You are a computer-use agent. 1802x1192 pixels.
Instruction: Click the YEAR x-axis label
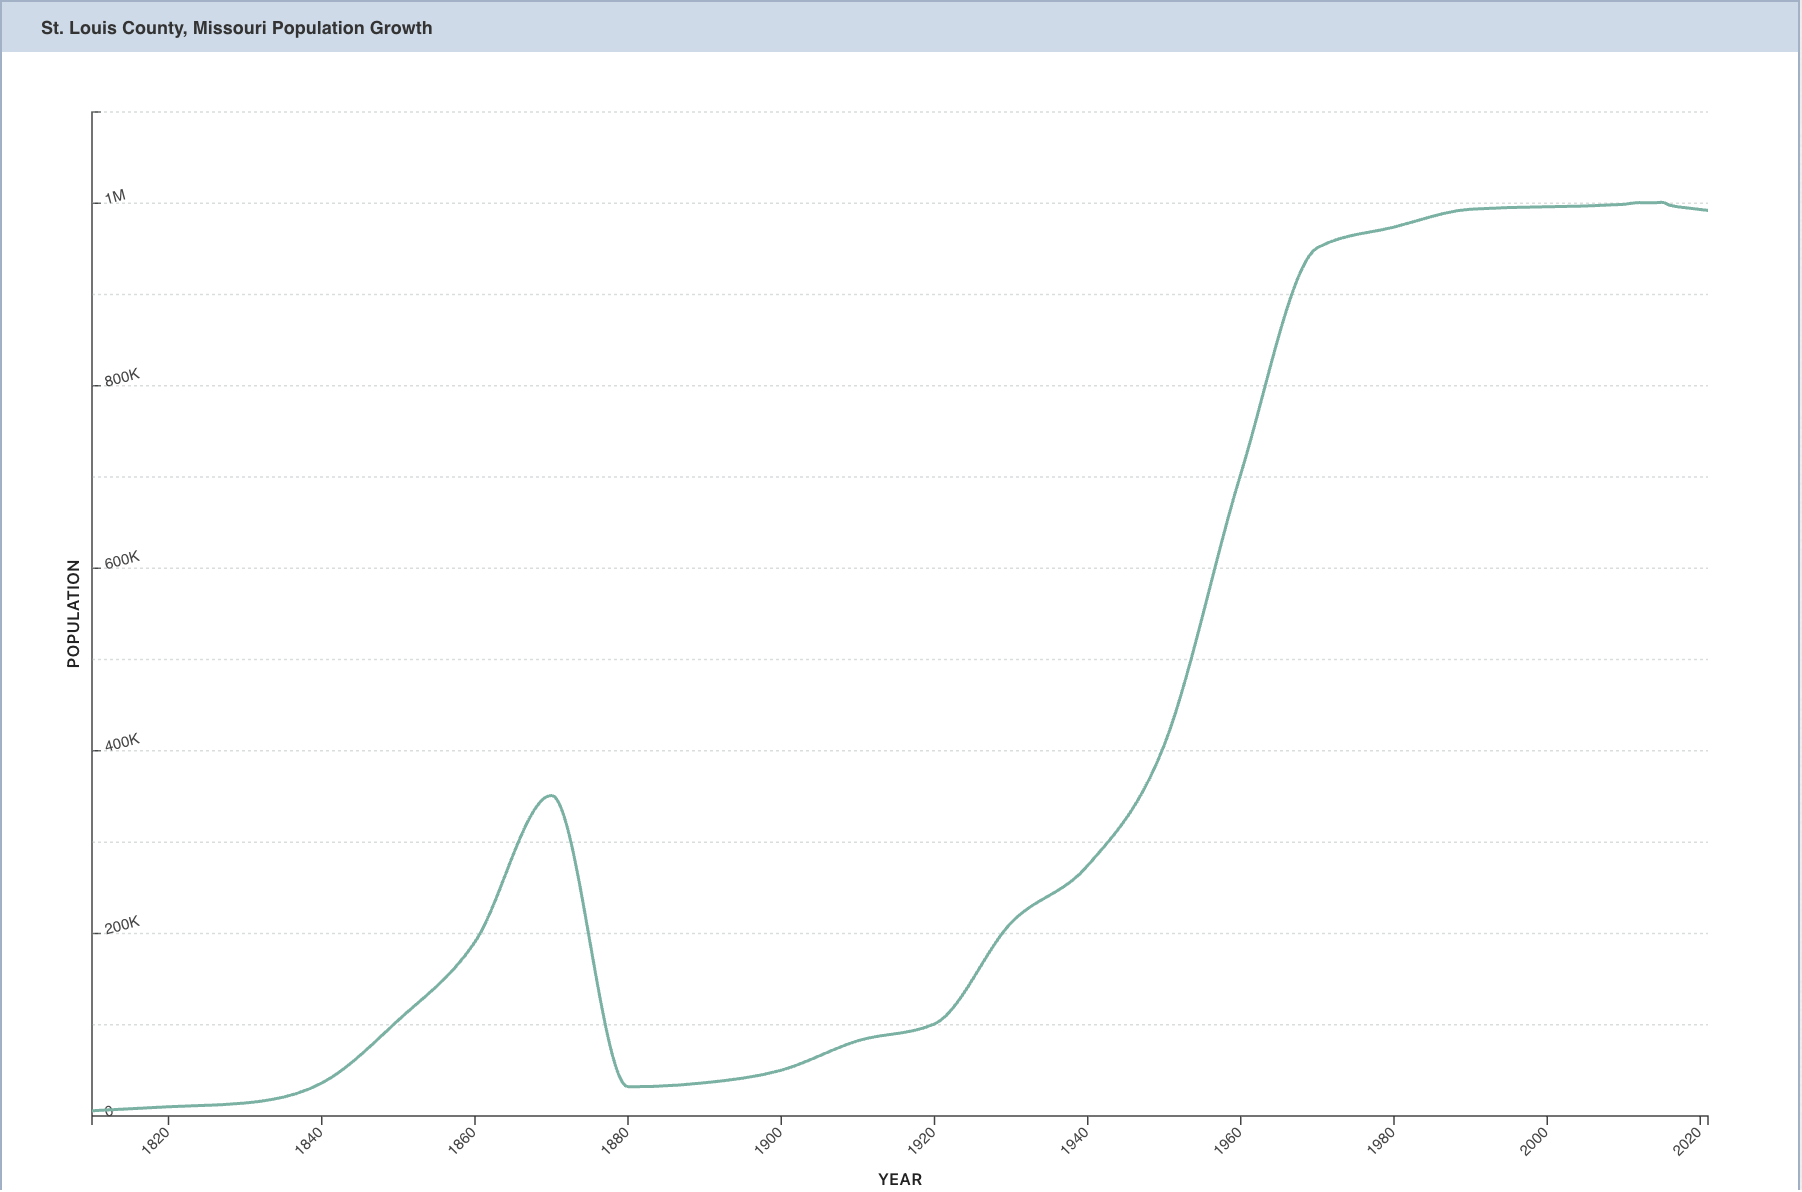[900, 1179]
